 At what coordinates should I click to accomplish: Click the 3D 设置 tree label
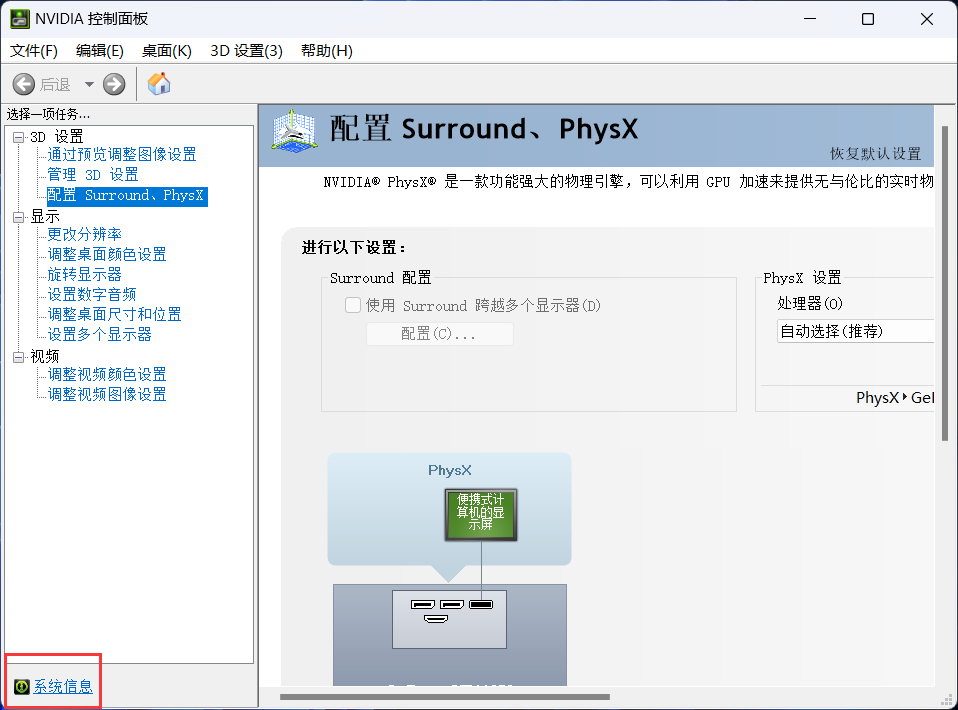pos(57,137)
